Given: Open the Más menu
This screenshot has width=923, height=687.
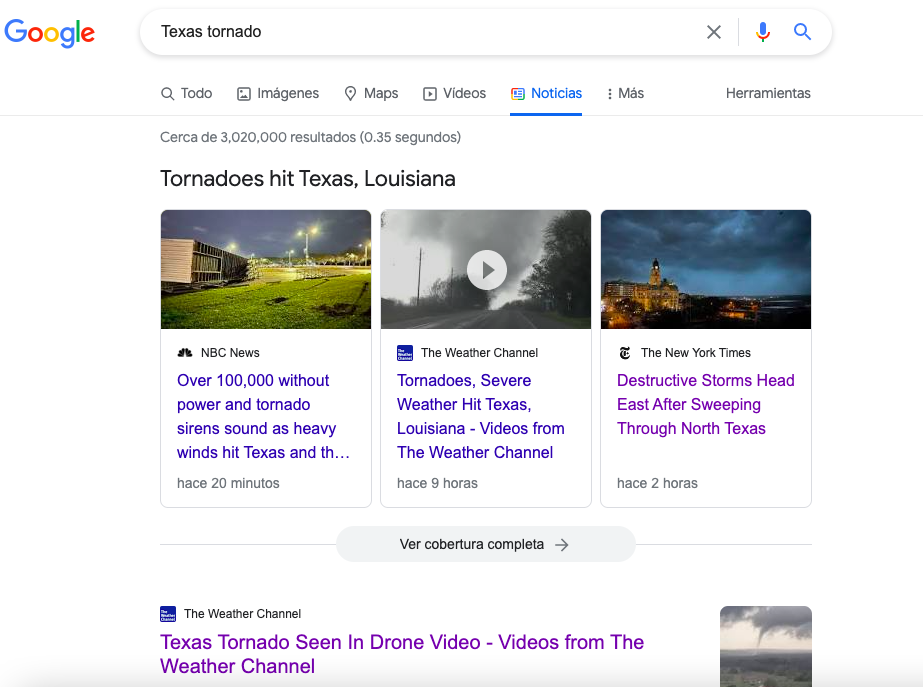Looking at the screenshot, I should 625,94.
